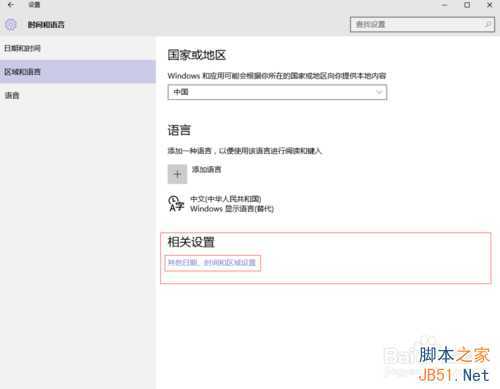
Task: Open the 日期和时间 section
Action: tap(78, 48)
